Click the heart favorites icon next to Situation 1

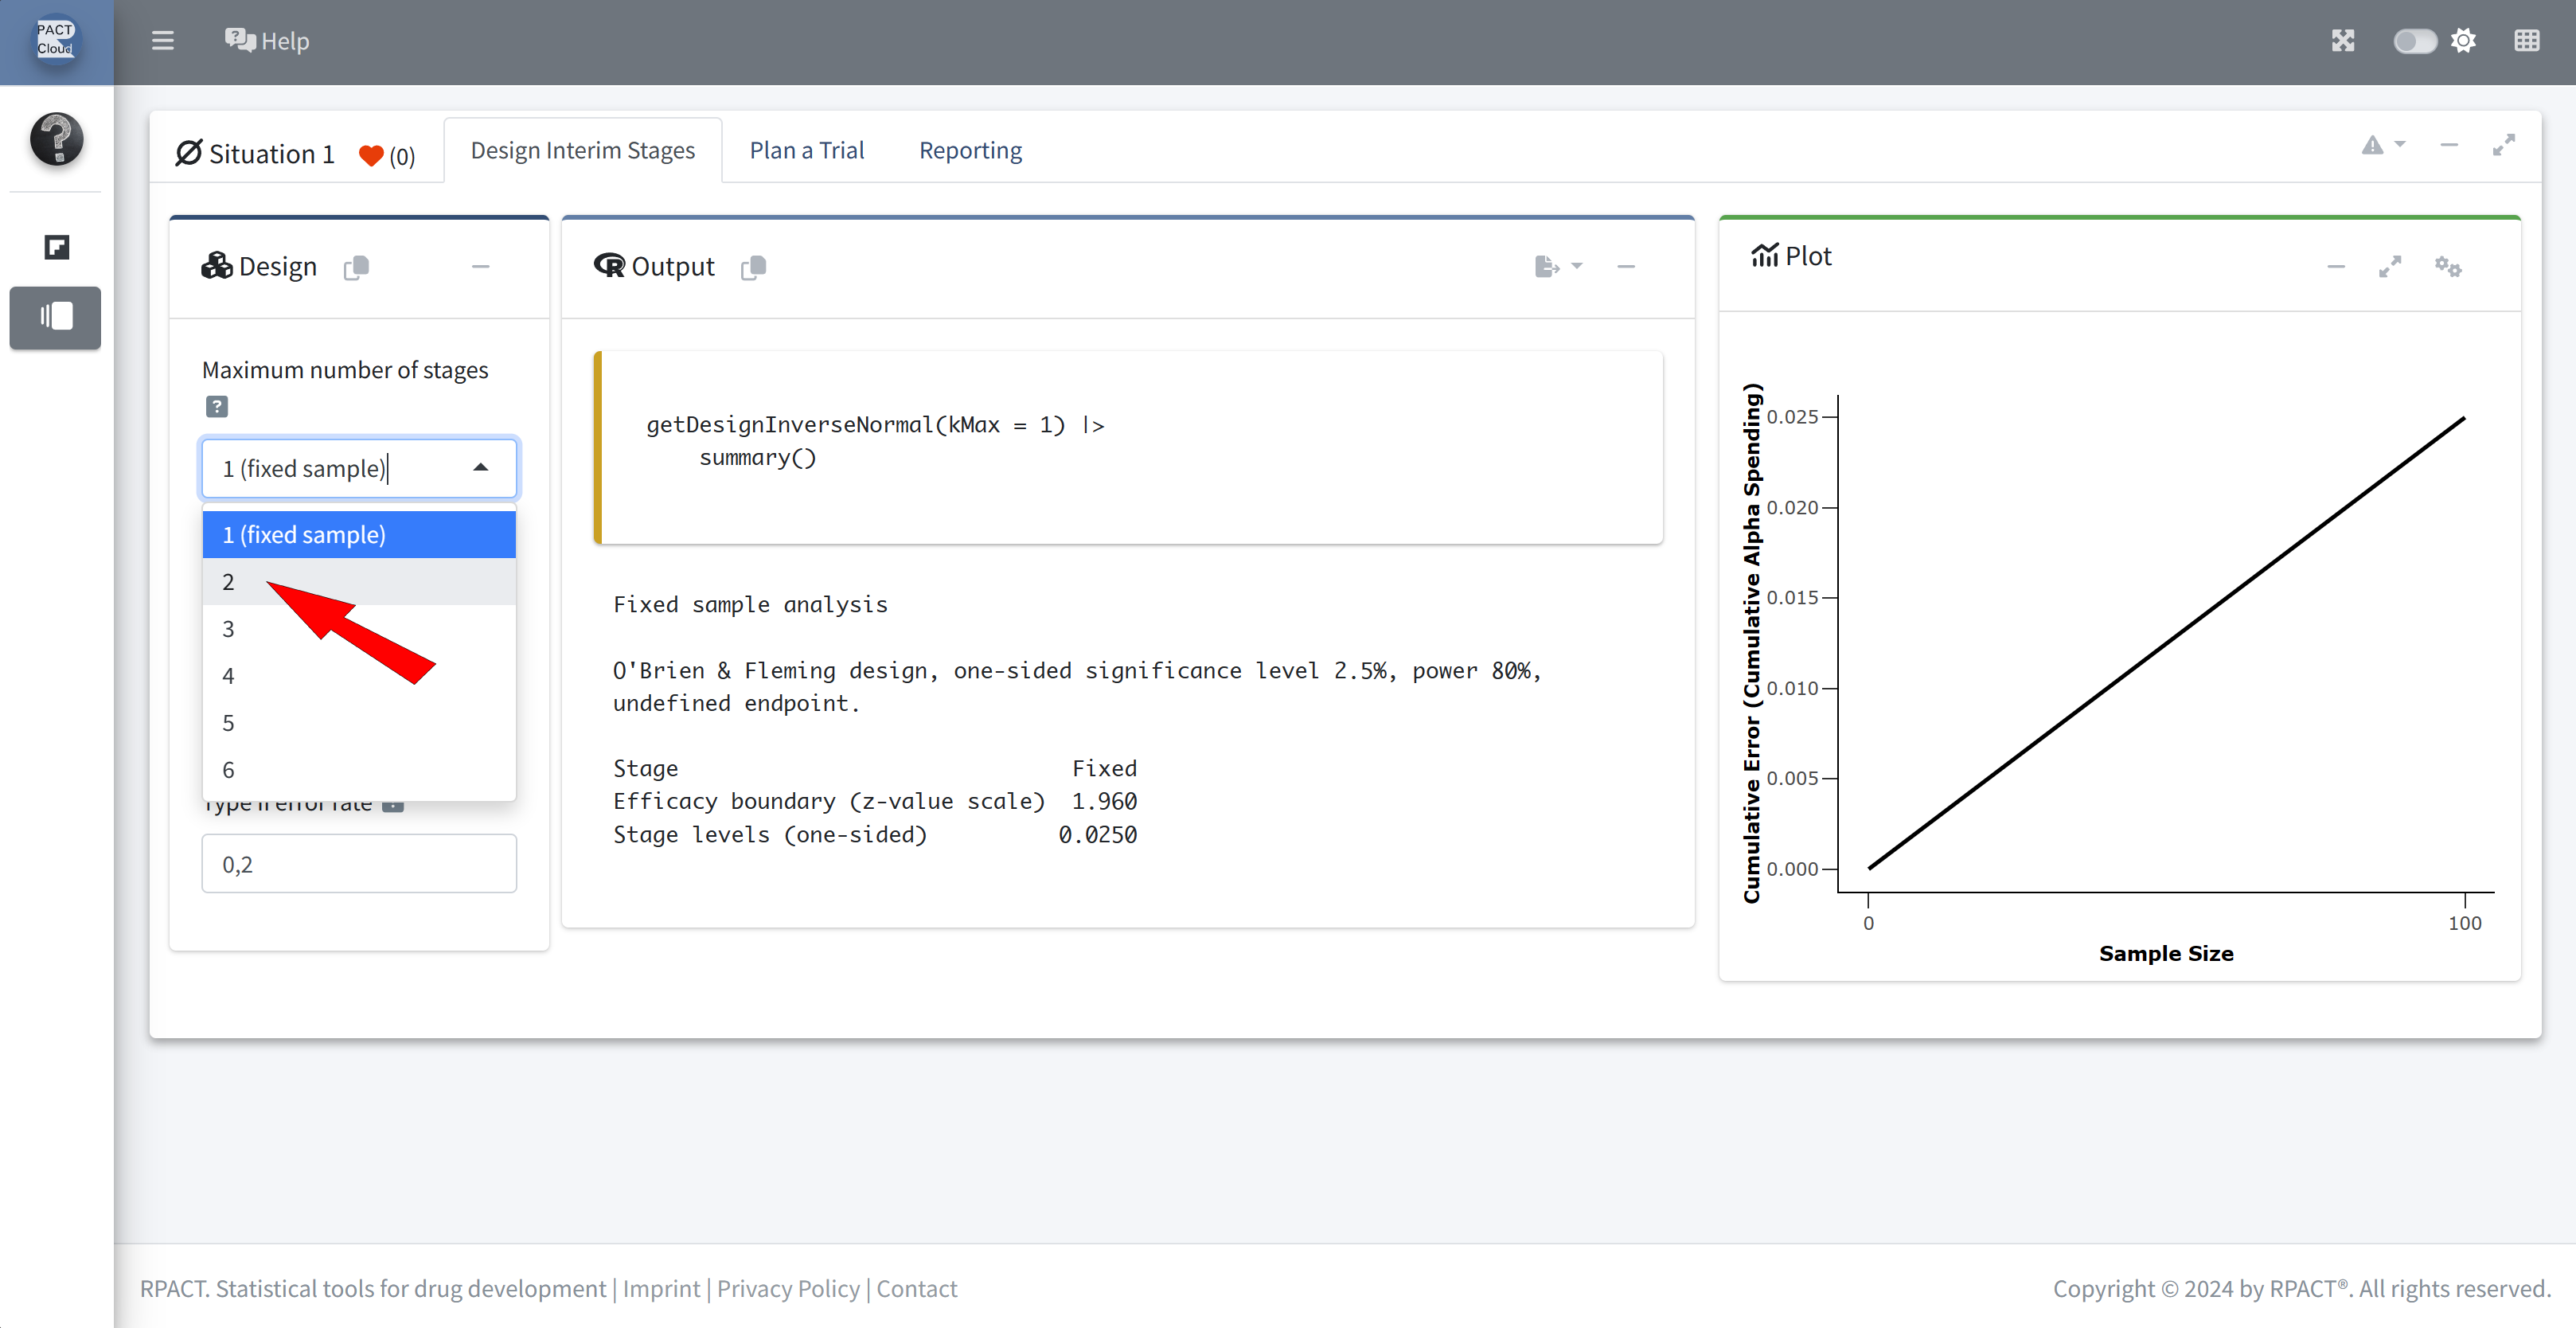tap(371, 156)
